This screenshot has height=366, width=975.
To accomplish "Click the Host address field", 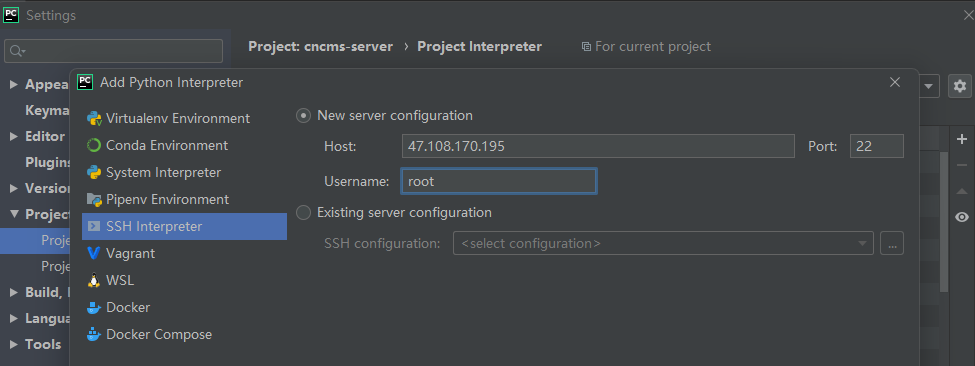I will point(598,147).
